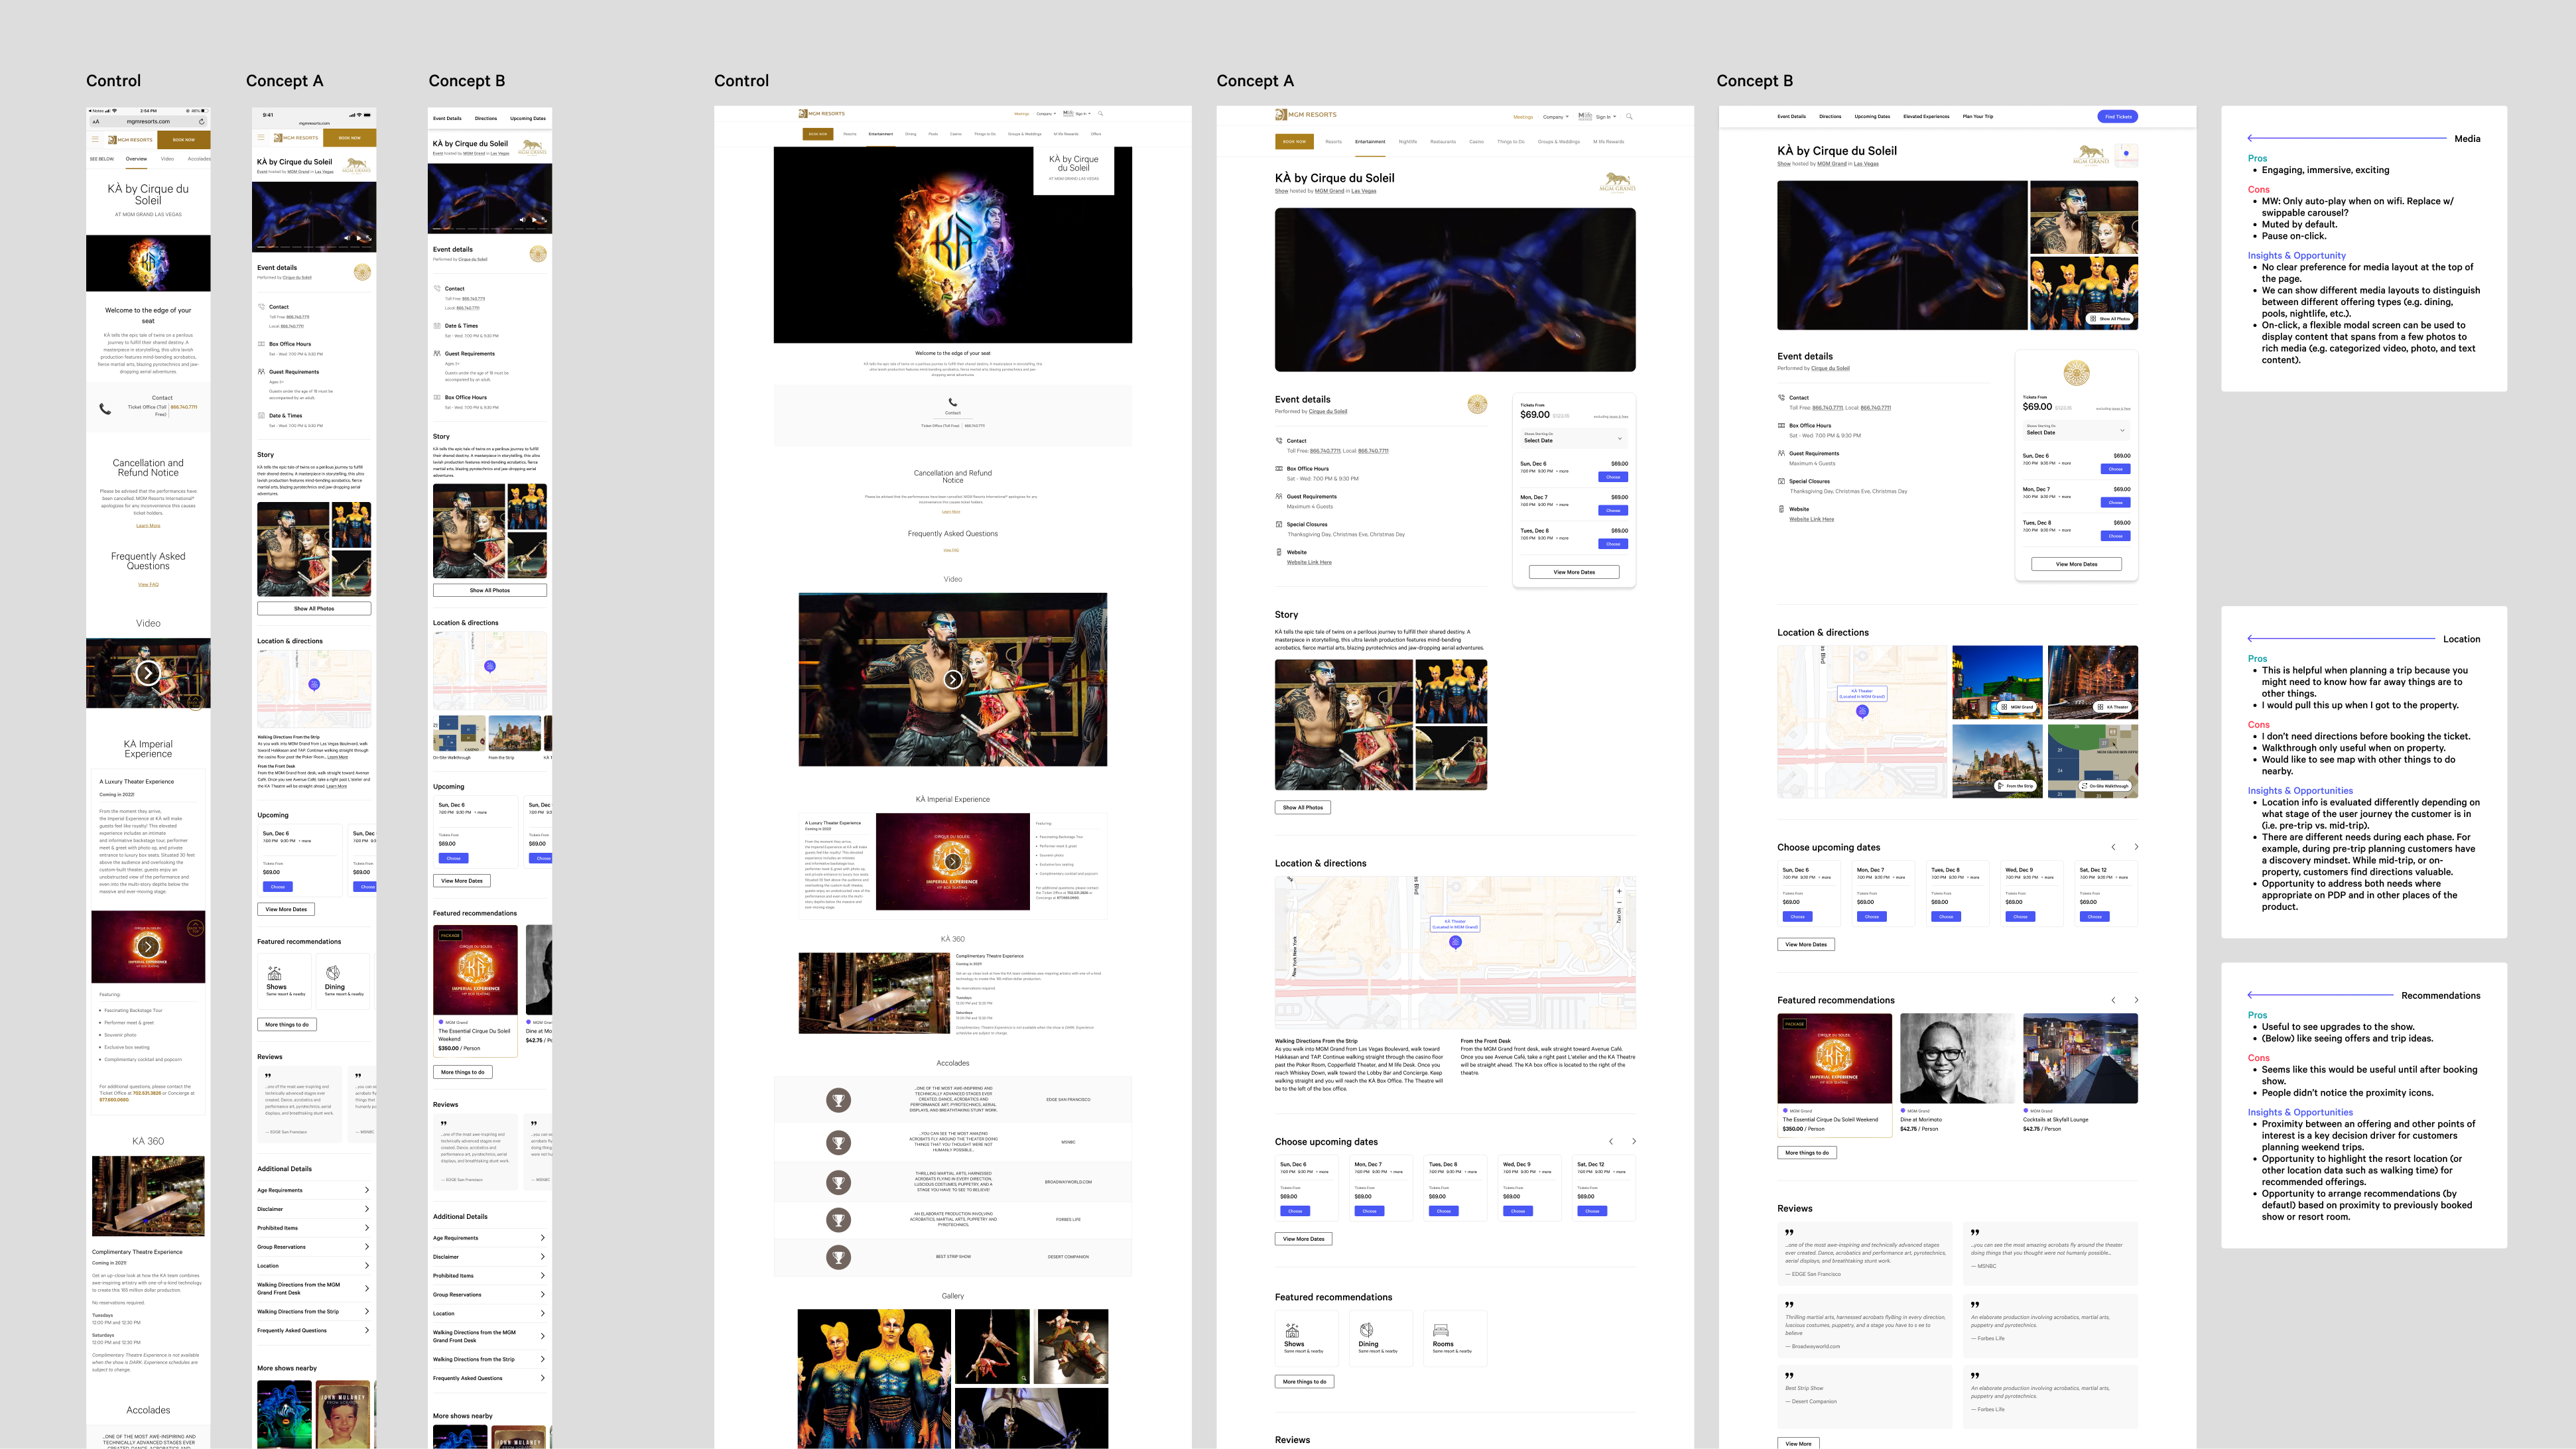Select Rooms recommendation icon in desktop Concept A
This screenshot has height=1449, width=2576.
pos(1441,1330)
